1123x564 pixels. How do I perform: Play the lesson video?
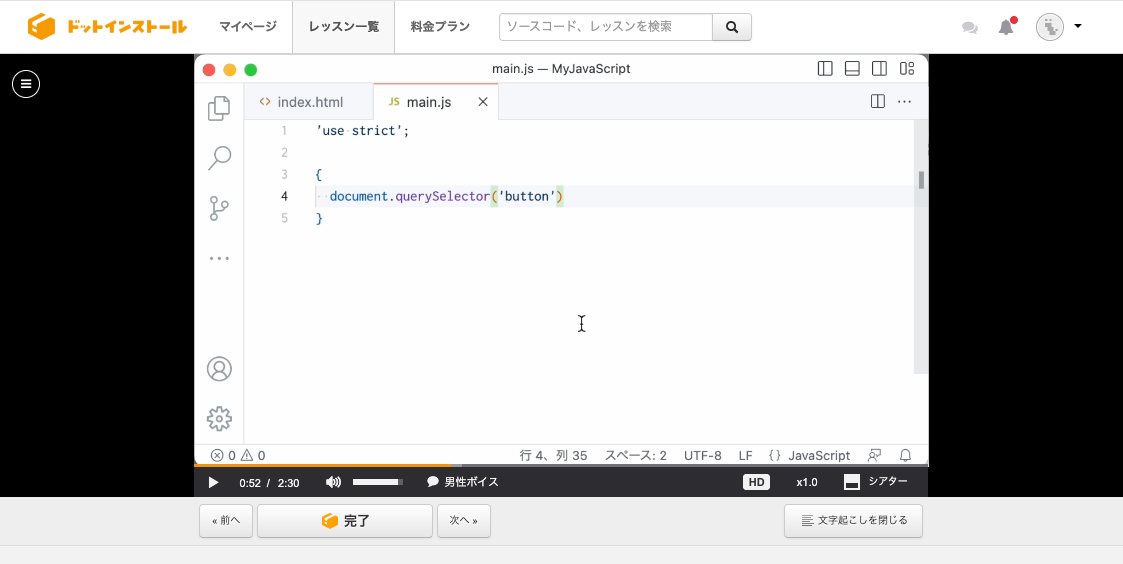click(x=213, y=482)
